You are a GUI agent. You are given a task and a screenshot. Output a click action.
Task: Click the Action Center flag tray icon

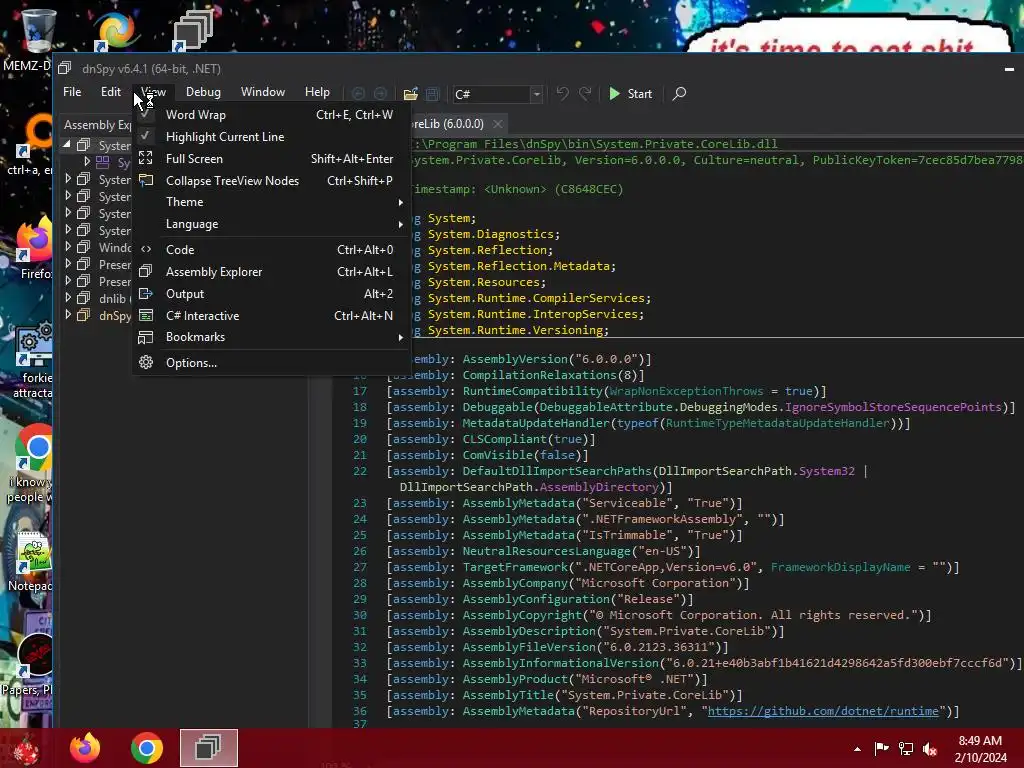(x=882, y=748)
